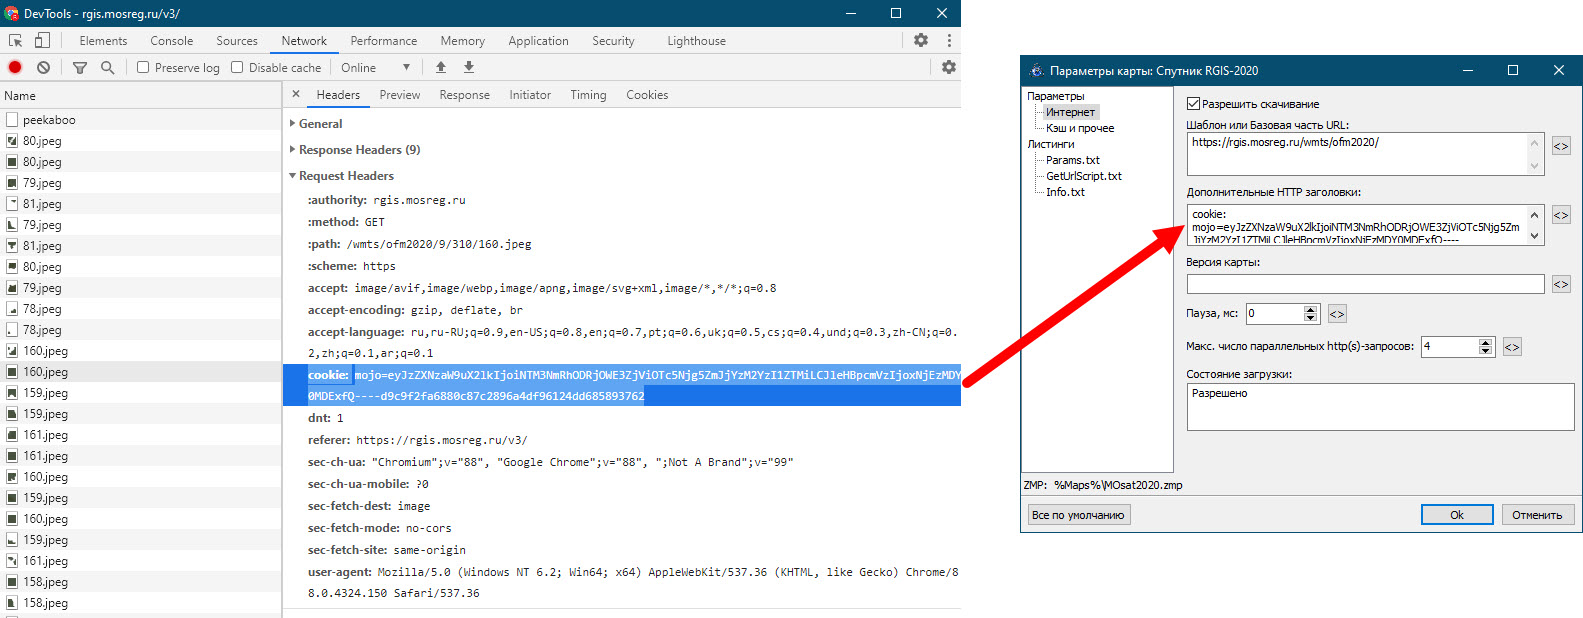The image size is (1583, 618).
Task: Click the search magnifier icon
Action: tap(108, 68)
